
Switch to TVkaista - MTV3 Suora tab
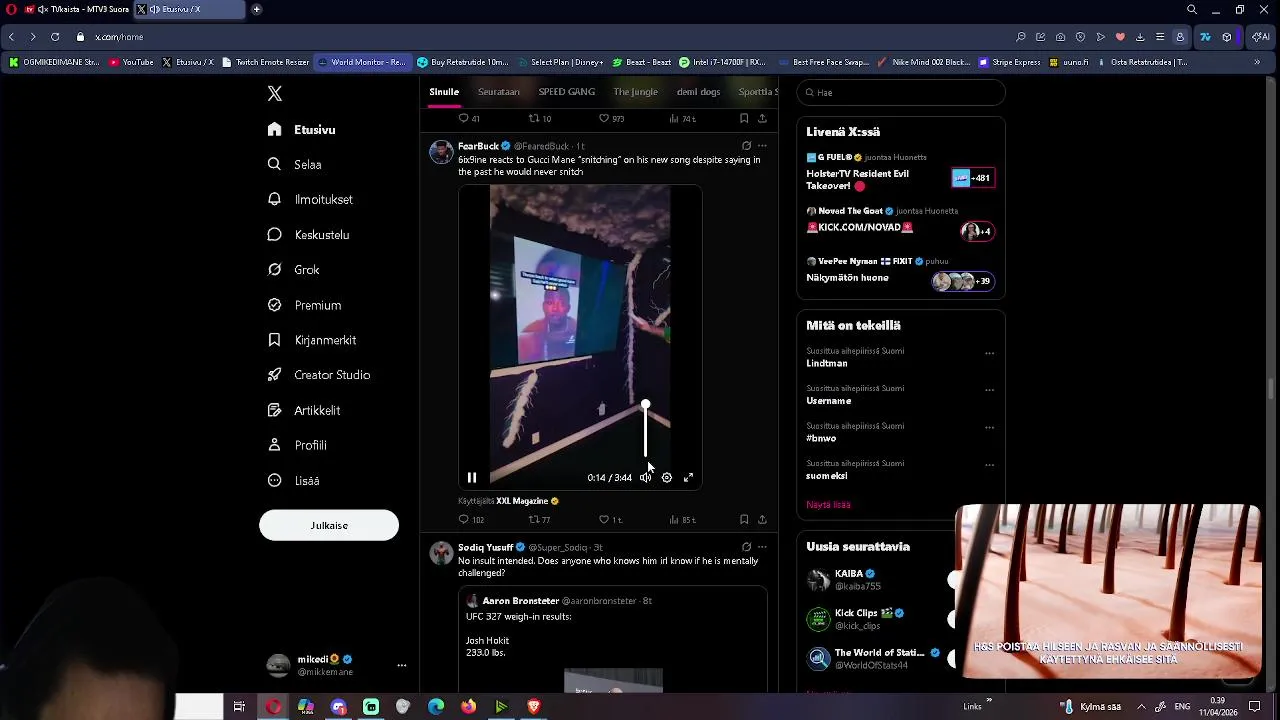point(76,10)
